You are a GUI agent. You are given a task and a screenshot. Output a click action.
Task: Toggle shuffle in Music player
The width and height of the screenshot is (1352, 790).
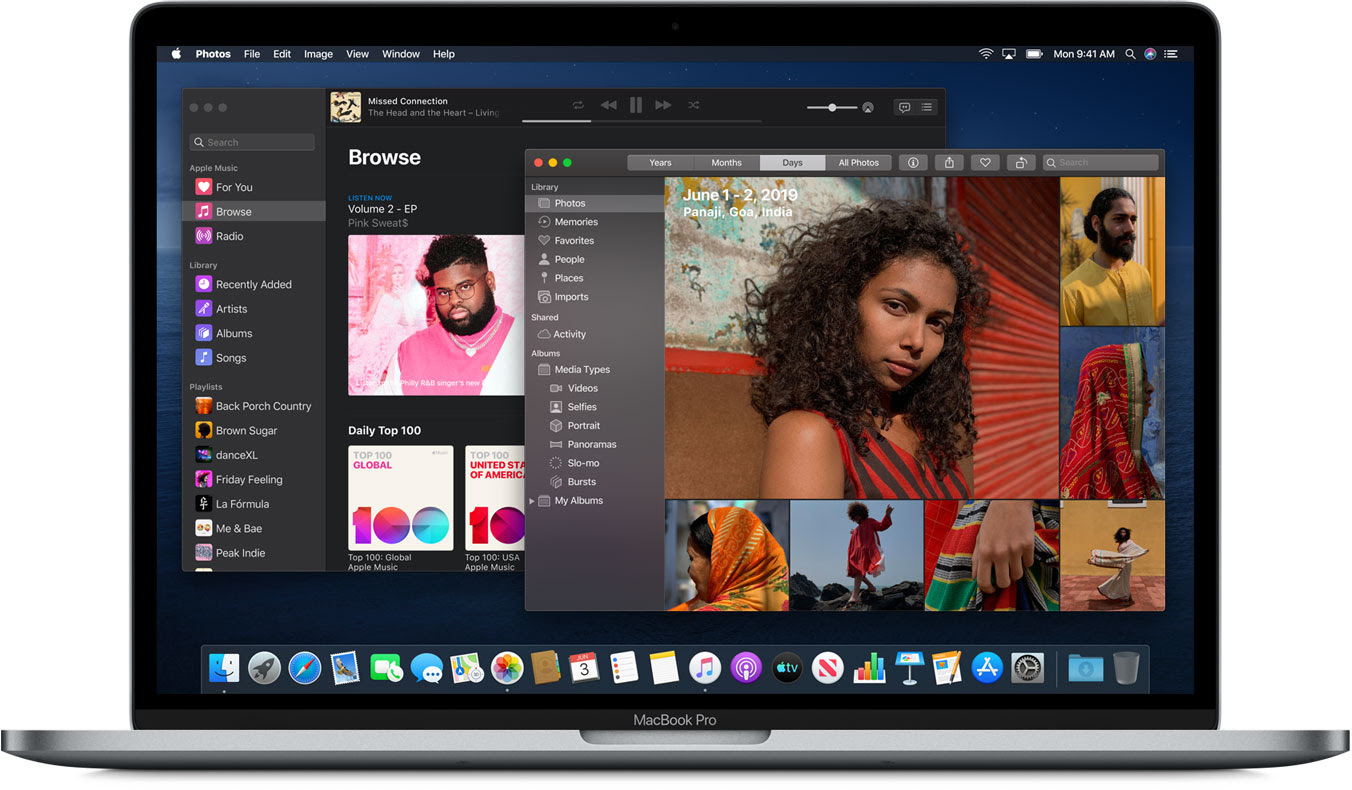coord(693,105)
